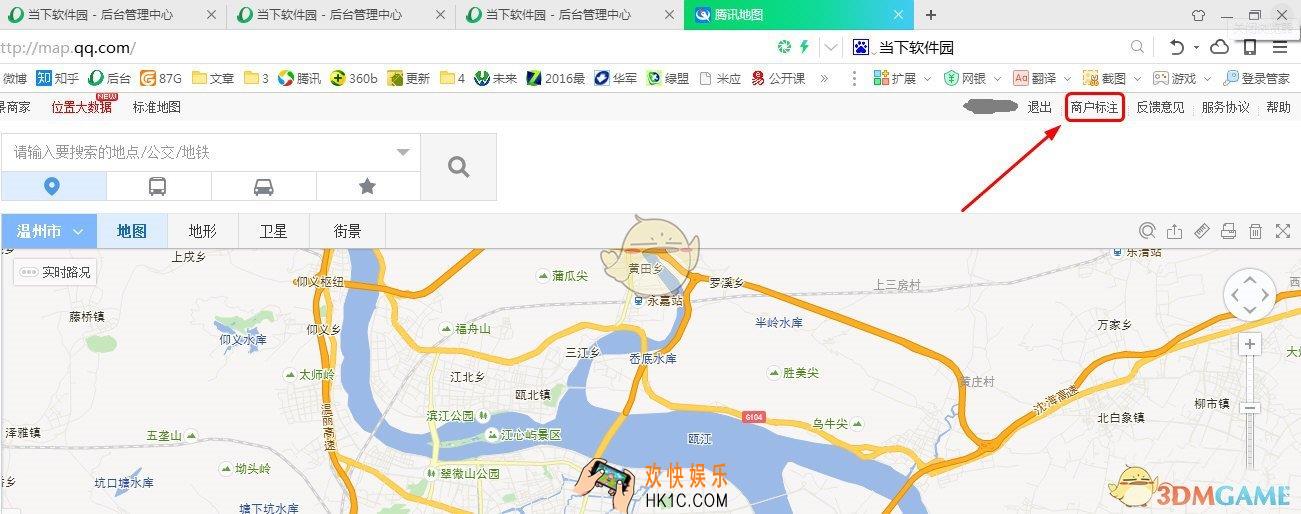Viewport: 1301px width, 514px height.
Task: Click the print map icon
Action: [1229, 231]
